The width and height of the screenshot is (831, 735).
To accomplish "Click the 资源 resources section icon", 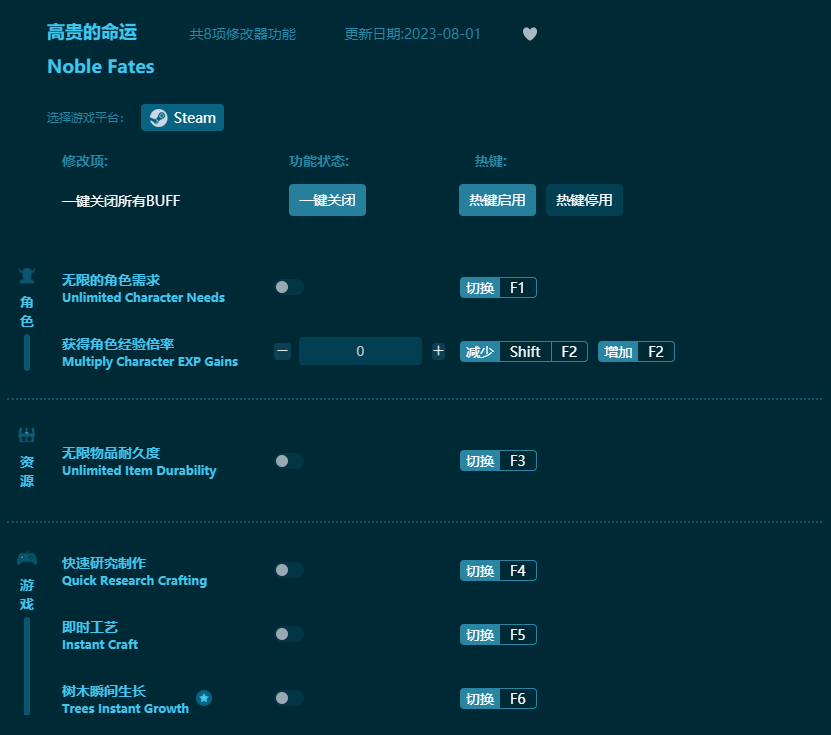I will point(26,434).
